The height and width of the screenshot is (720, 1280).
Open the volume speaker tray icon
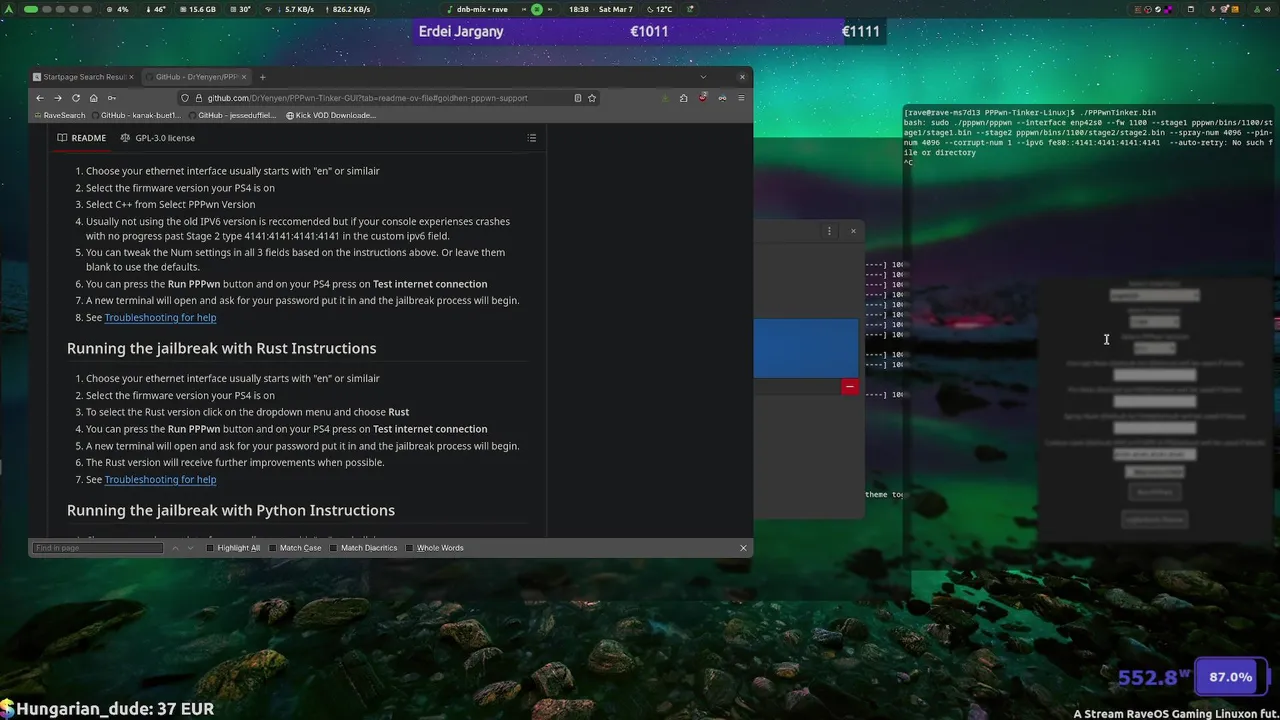coord(1268,9)
